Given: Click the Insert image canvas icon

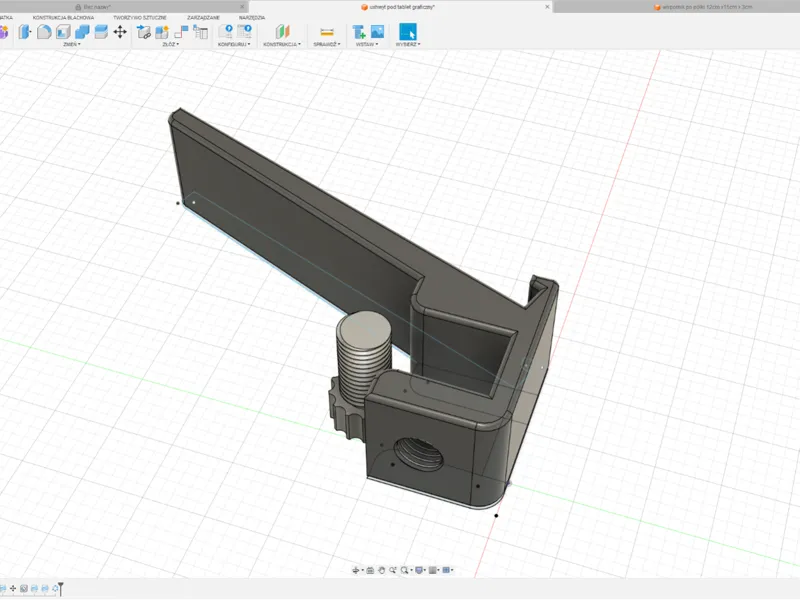Looking at the screenshot, I should (x=377, y=32).
